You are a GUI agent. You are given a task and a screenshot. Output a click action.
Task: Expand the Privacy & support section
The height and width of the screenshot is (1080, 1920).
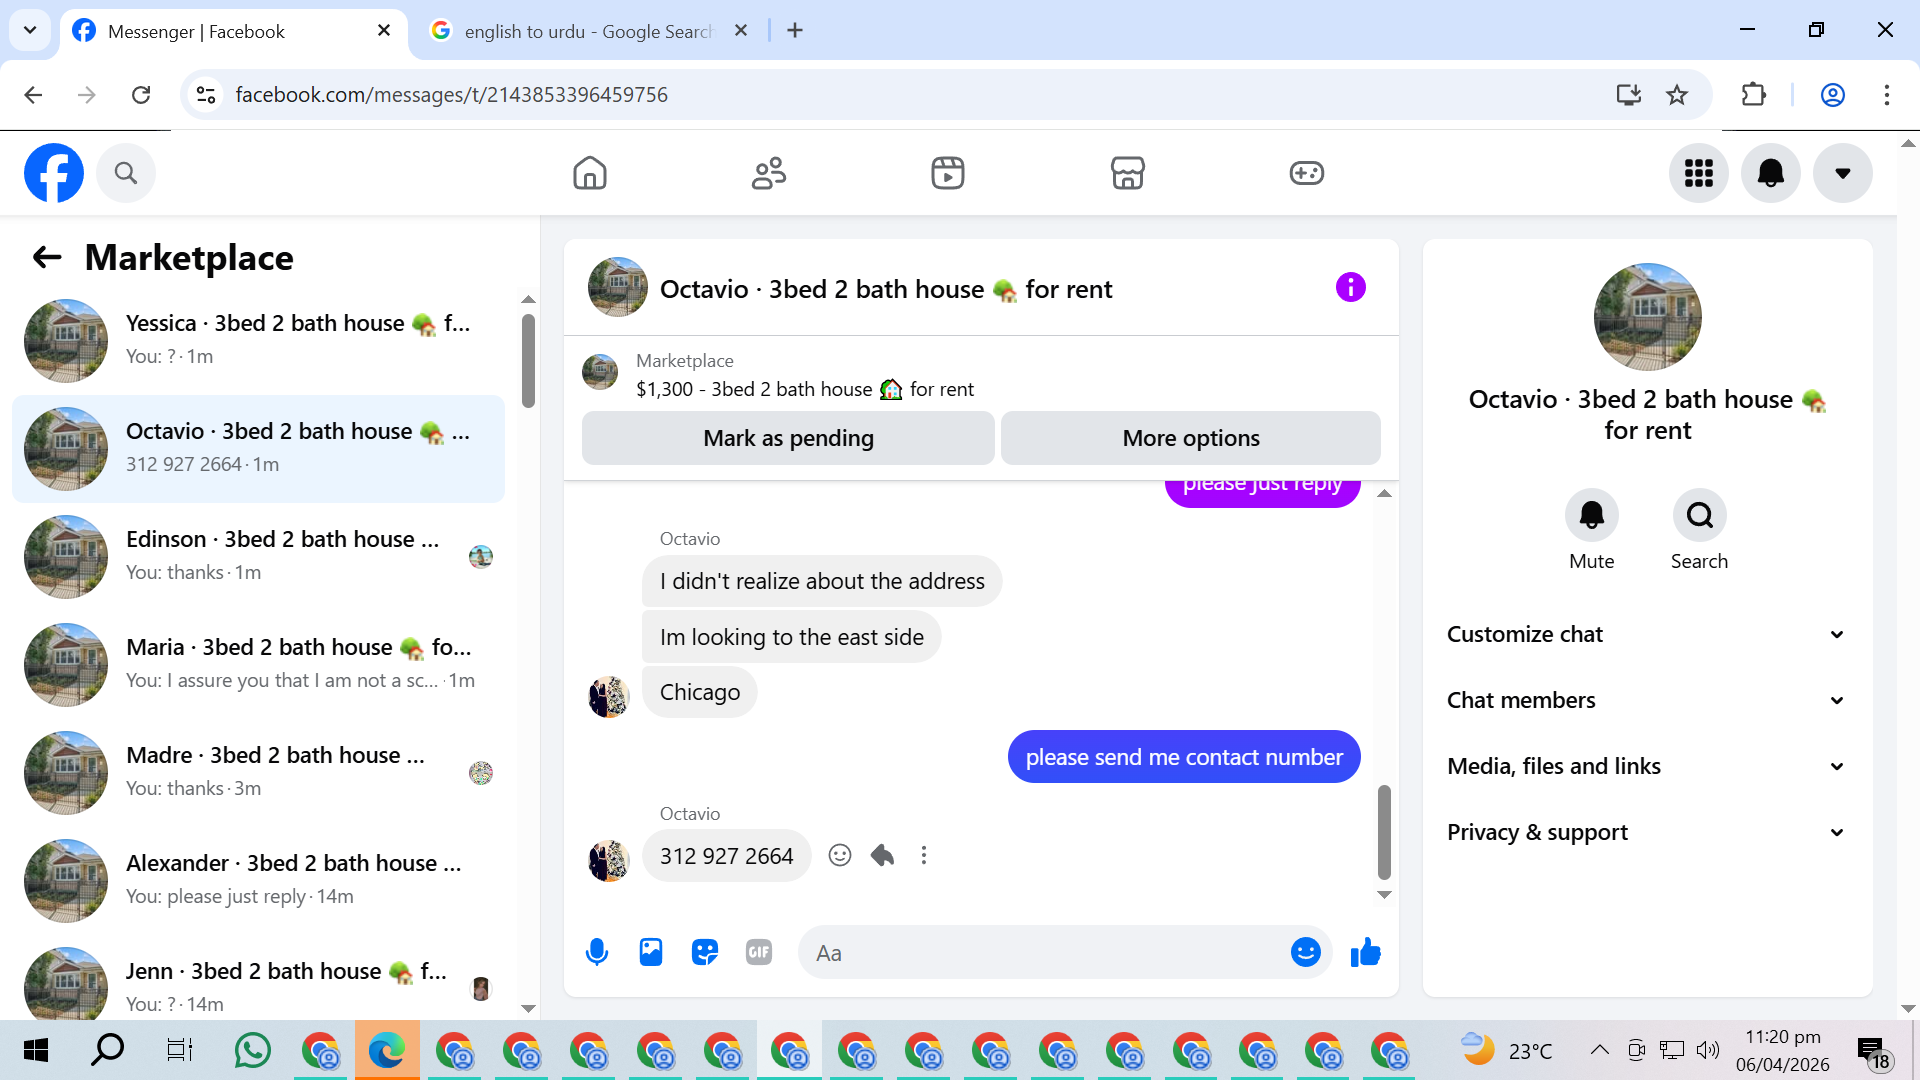point(1646,833)
